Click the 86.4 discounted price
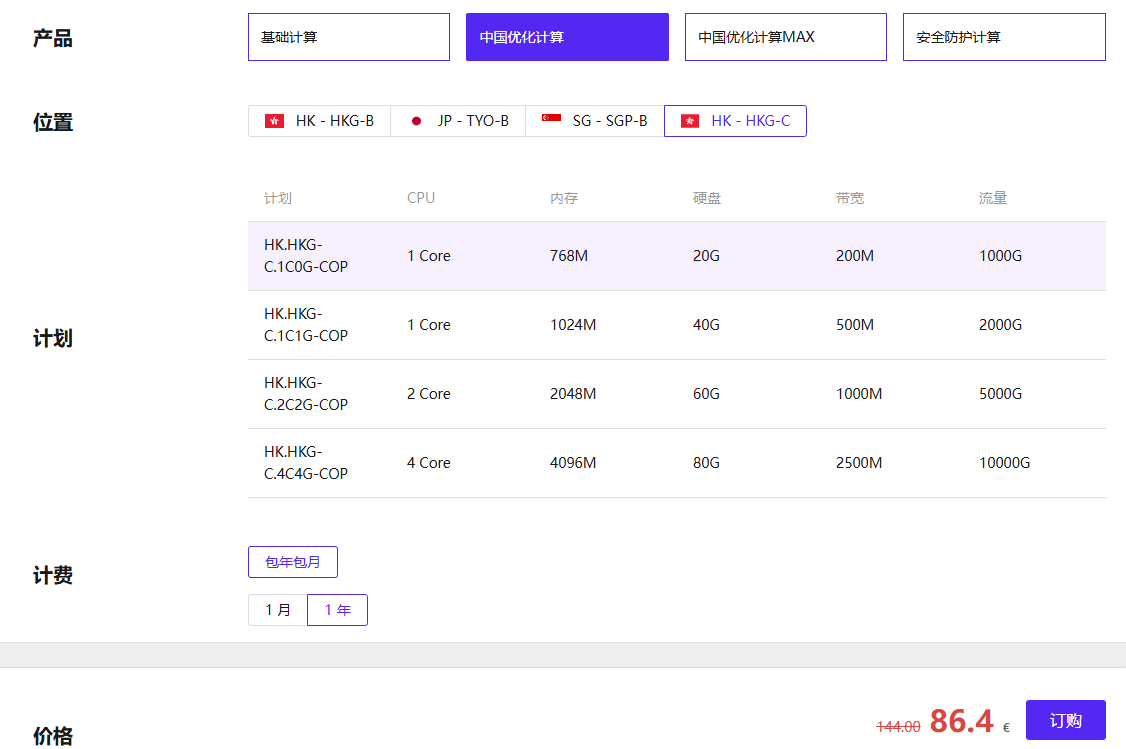Screen dimensions: 1126x749 [961, 721]
